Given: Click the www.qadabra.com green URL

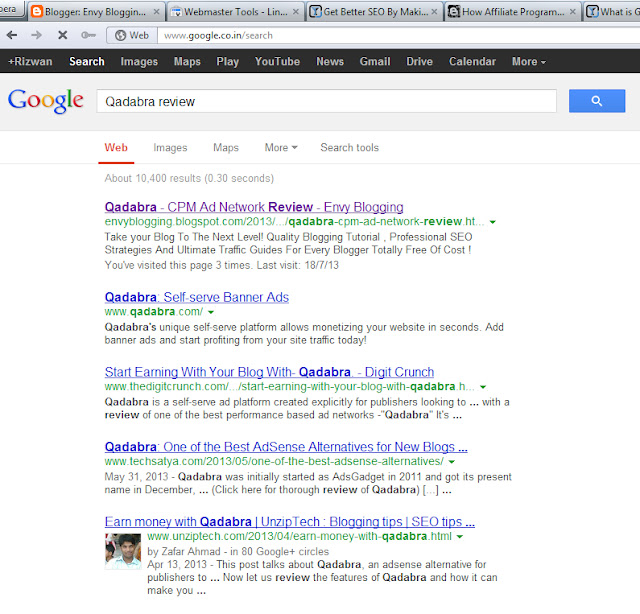Looking at the screenshot, I should pyautogui.click(x=154, y=312).
